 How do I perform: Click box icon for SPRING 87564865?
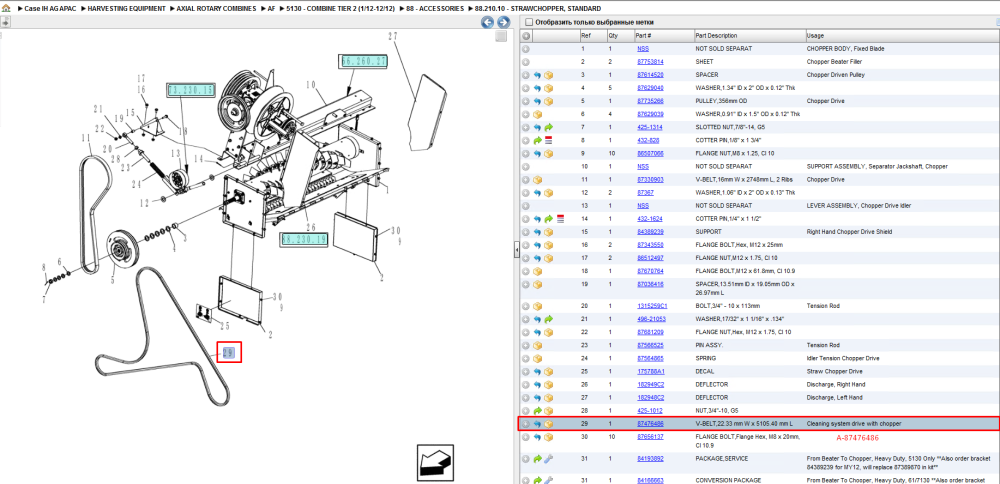click(538, 358)
